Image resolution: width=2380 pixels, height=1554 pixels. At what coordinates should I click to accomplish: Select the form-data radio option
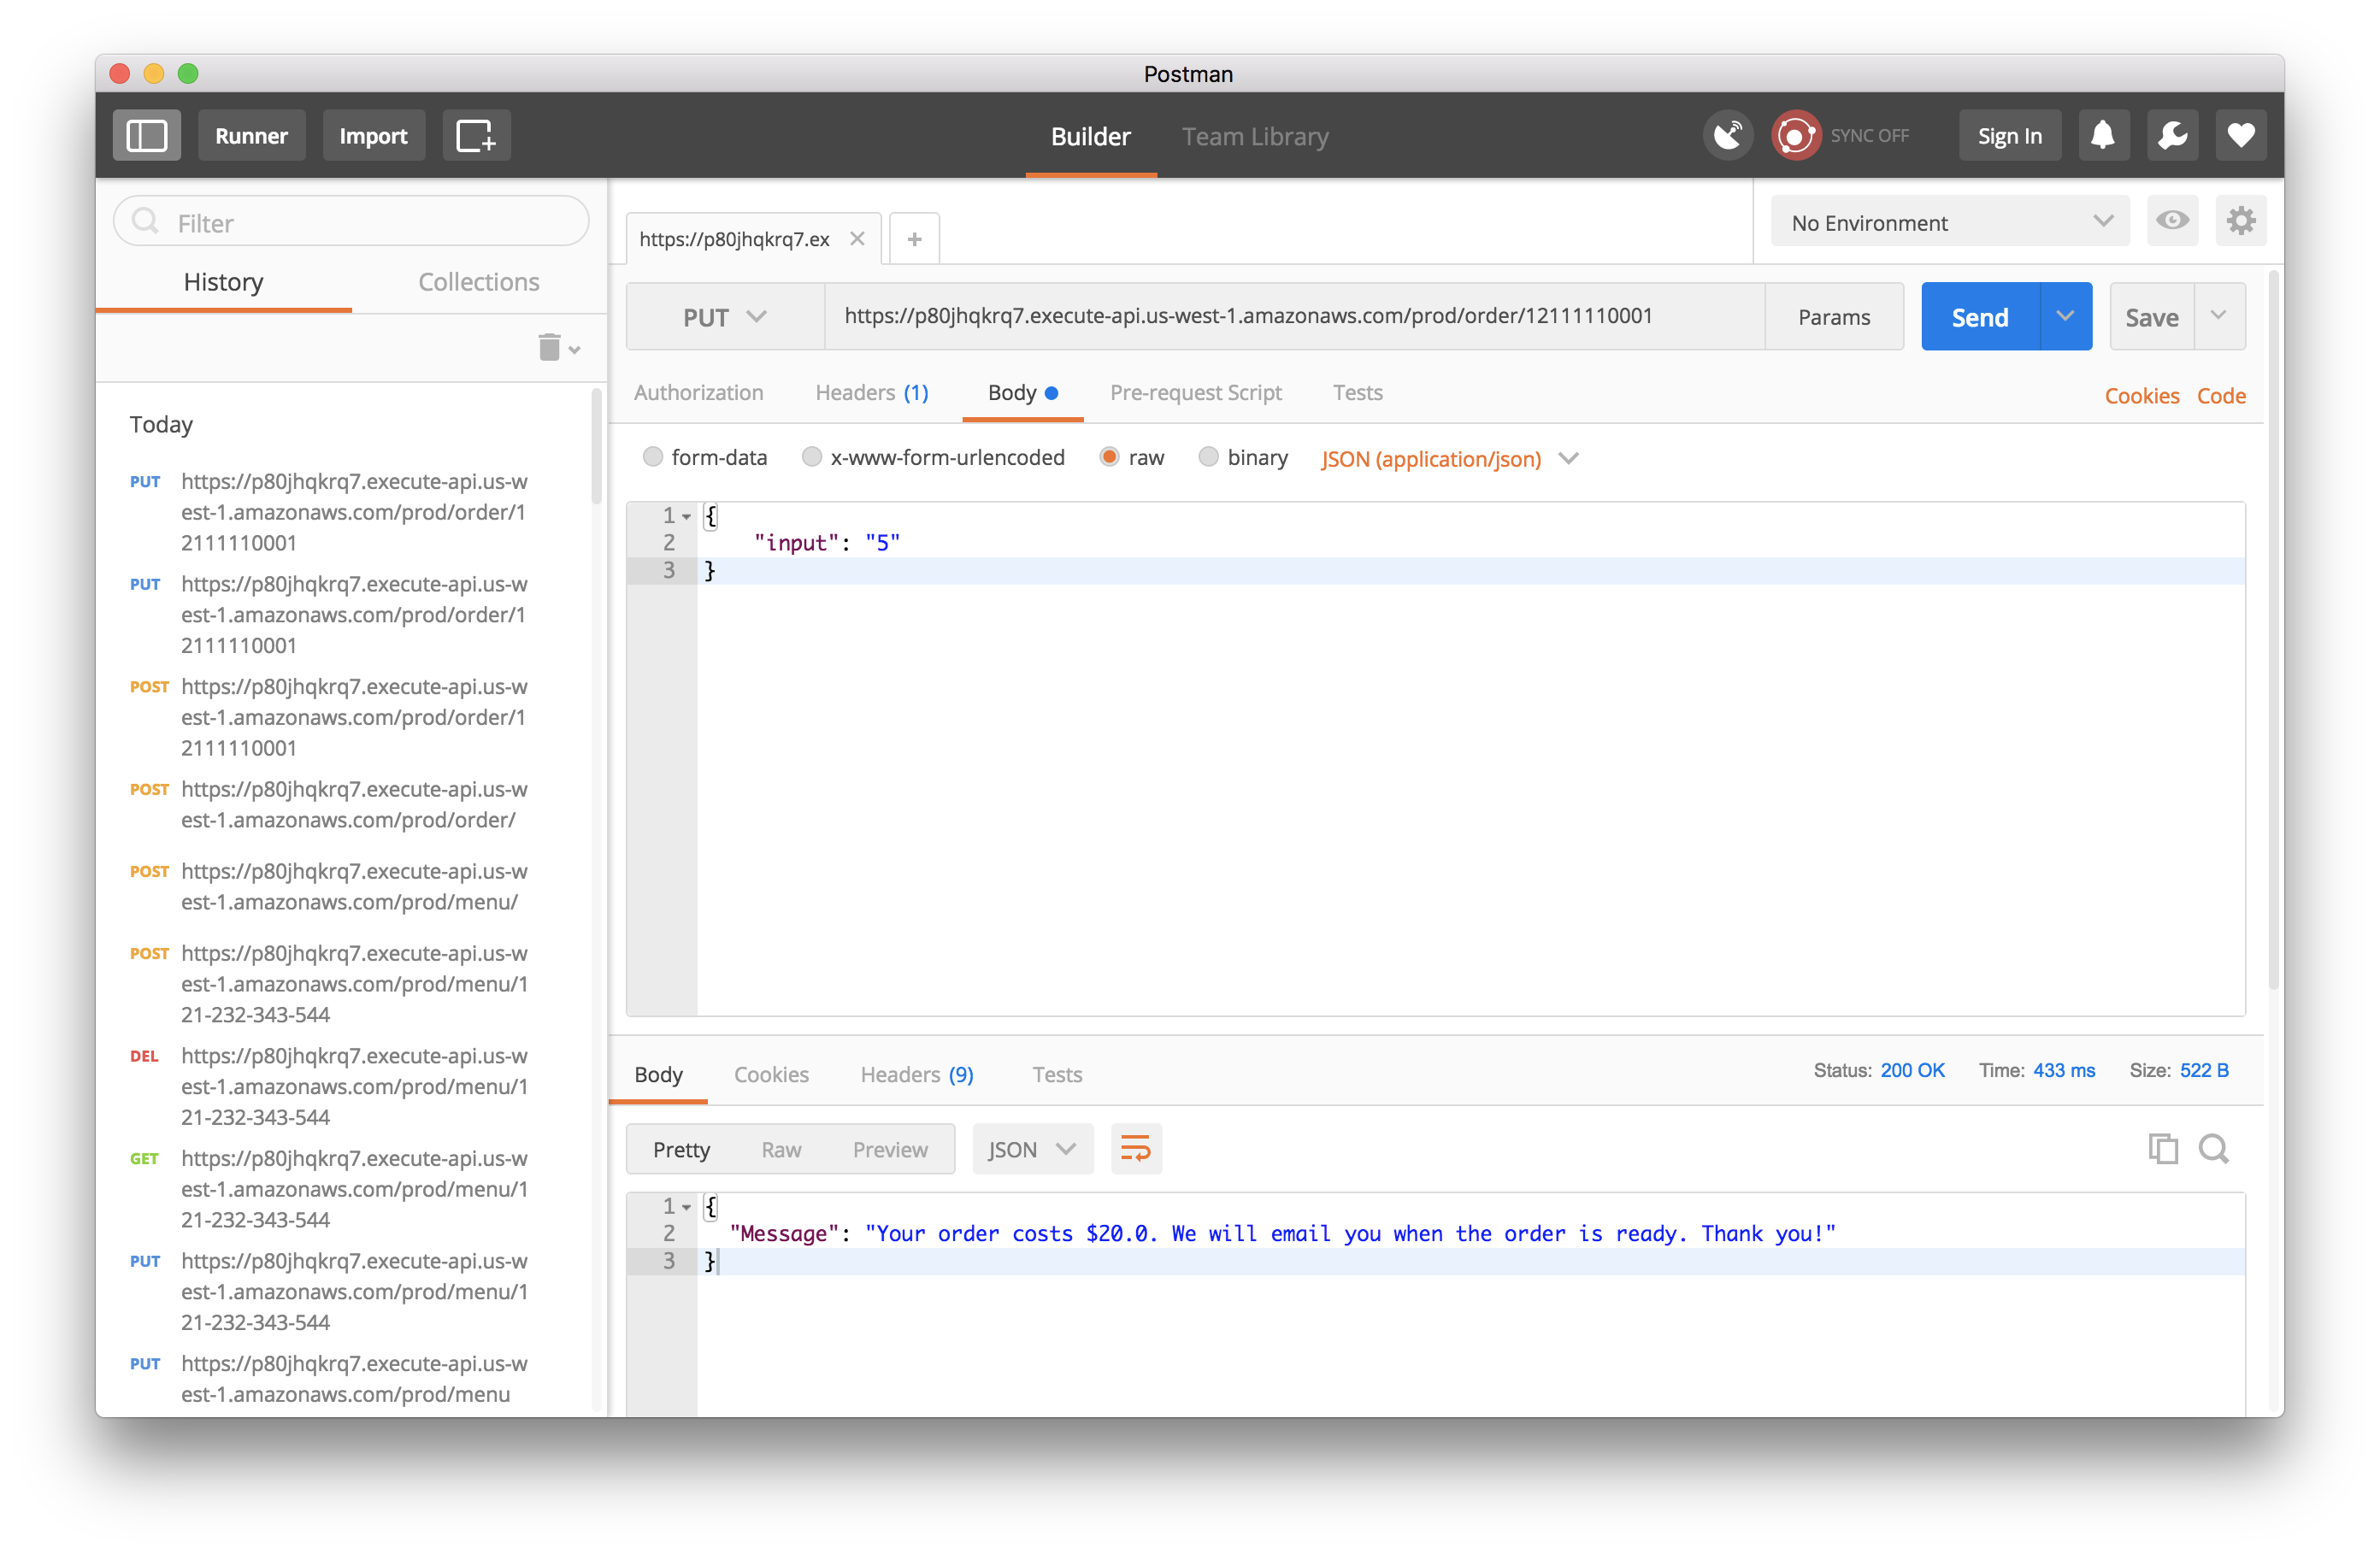point(653,457)
